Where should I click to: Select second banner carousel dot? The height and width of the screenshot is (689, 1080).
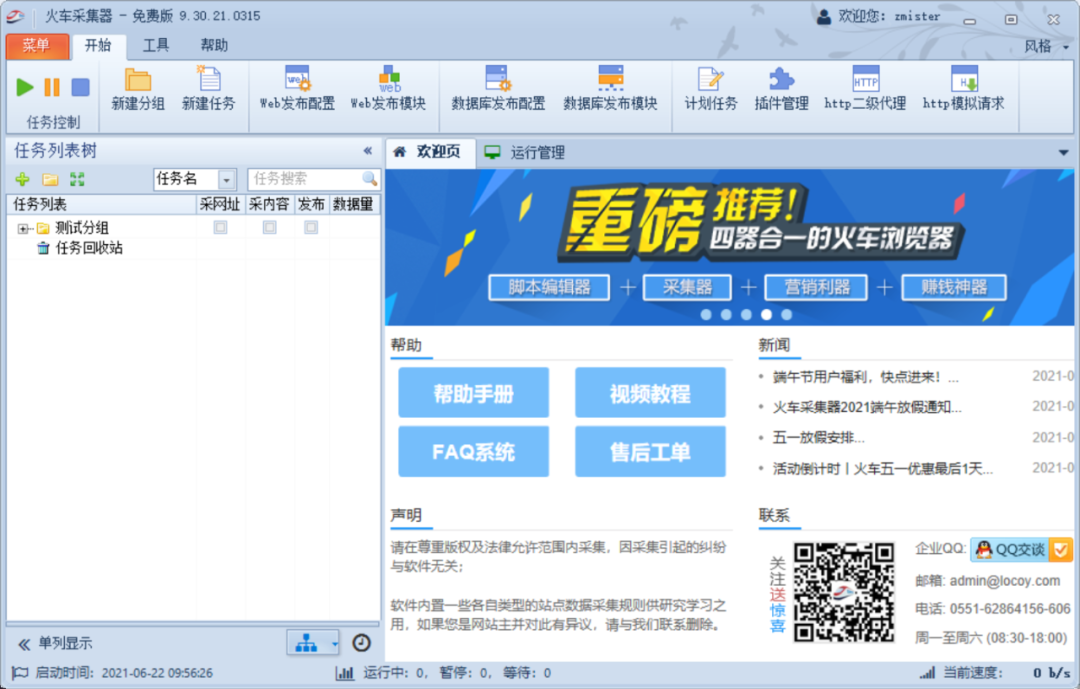click(726, 314)
